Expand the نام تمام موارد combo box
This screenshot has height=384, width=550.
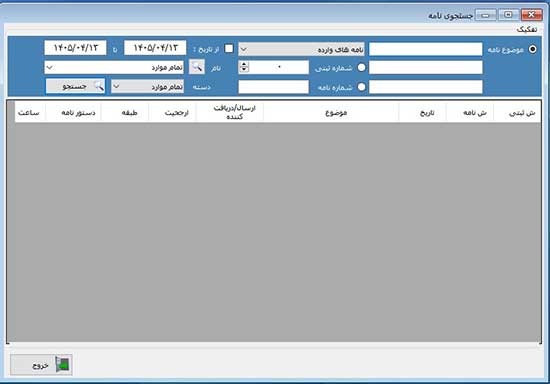(114, 67)
